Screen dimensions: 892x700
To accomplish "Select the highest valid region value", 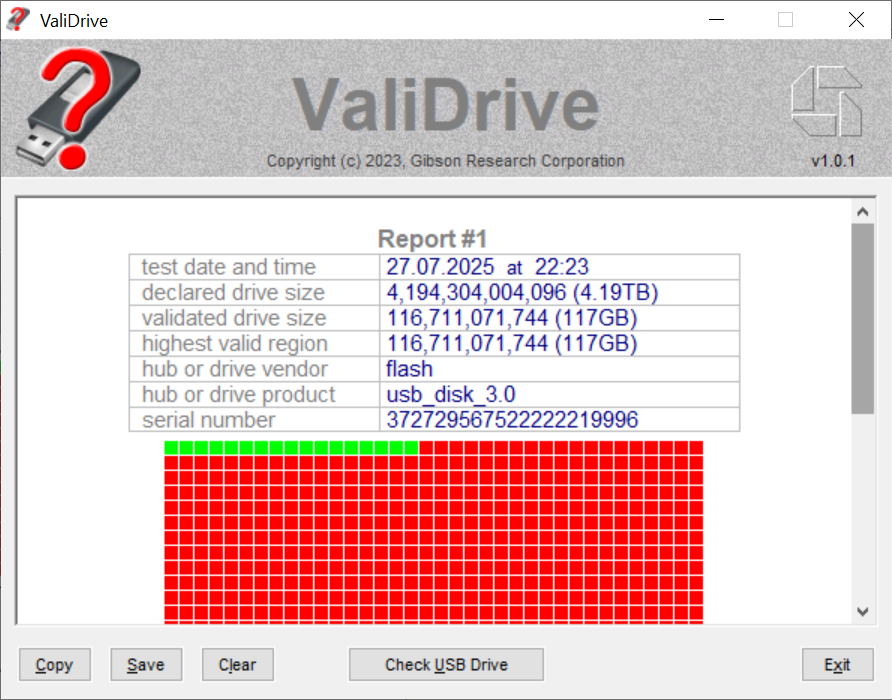I will coord(511,344).
